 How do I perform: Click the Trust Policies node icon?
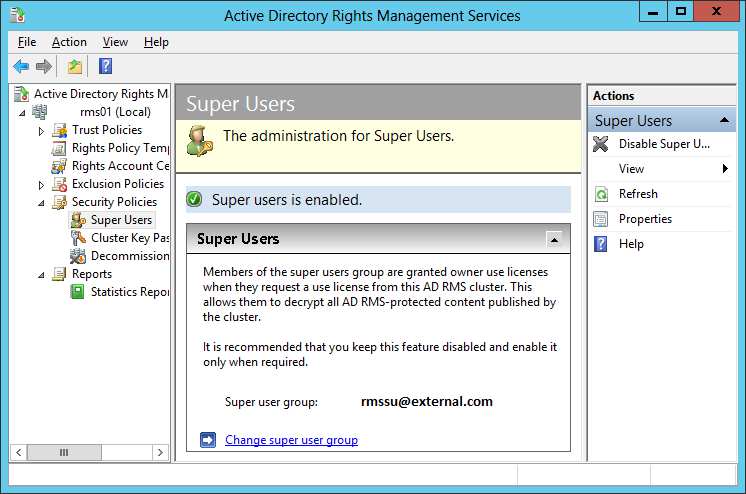click(59, 130)
